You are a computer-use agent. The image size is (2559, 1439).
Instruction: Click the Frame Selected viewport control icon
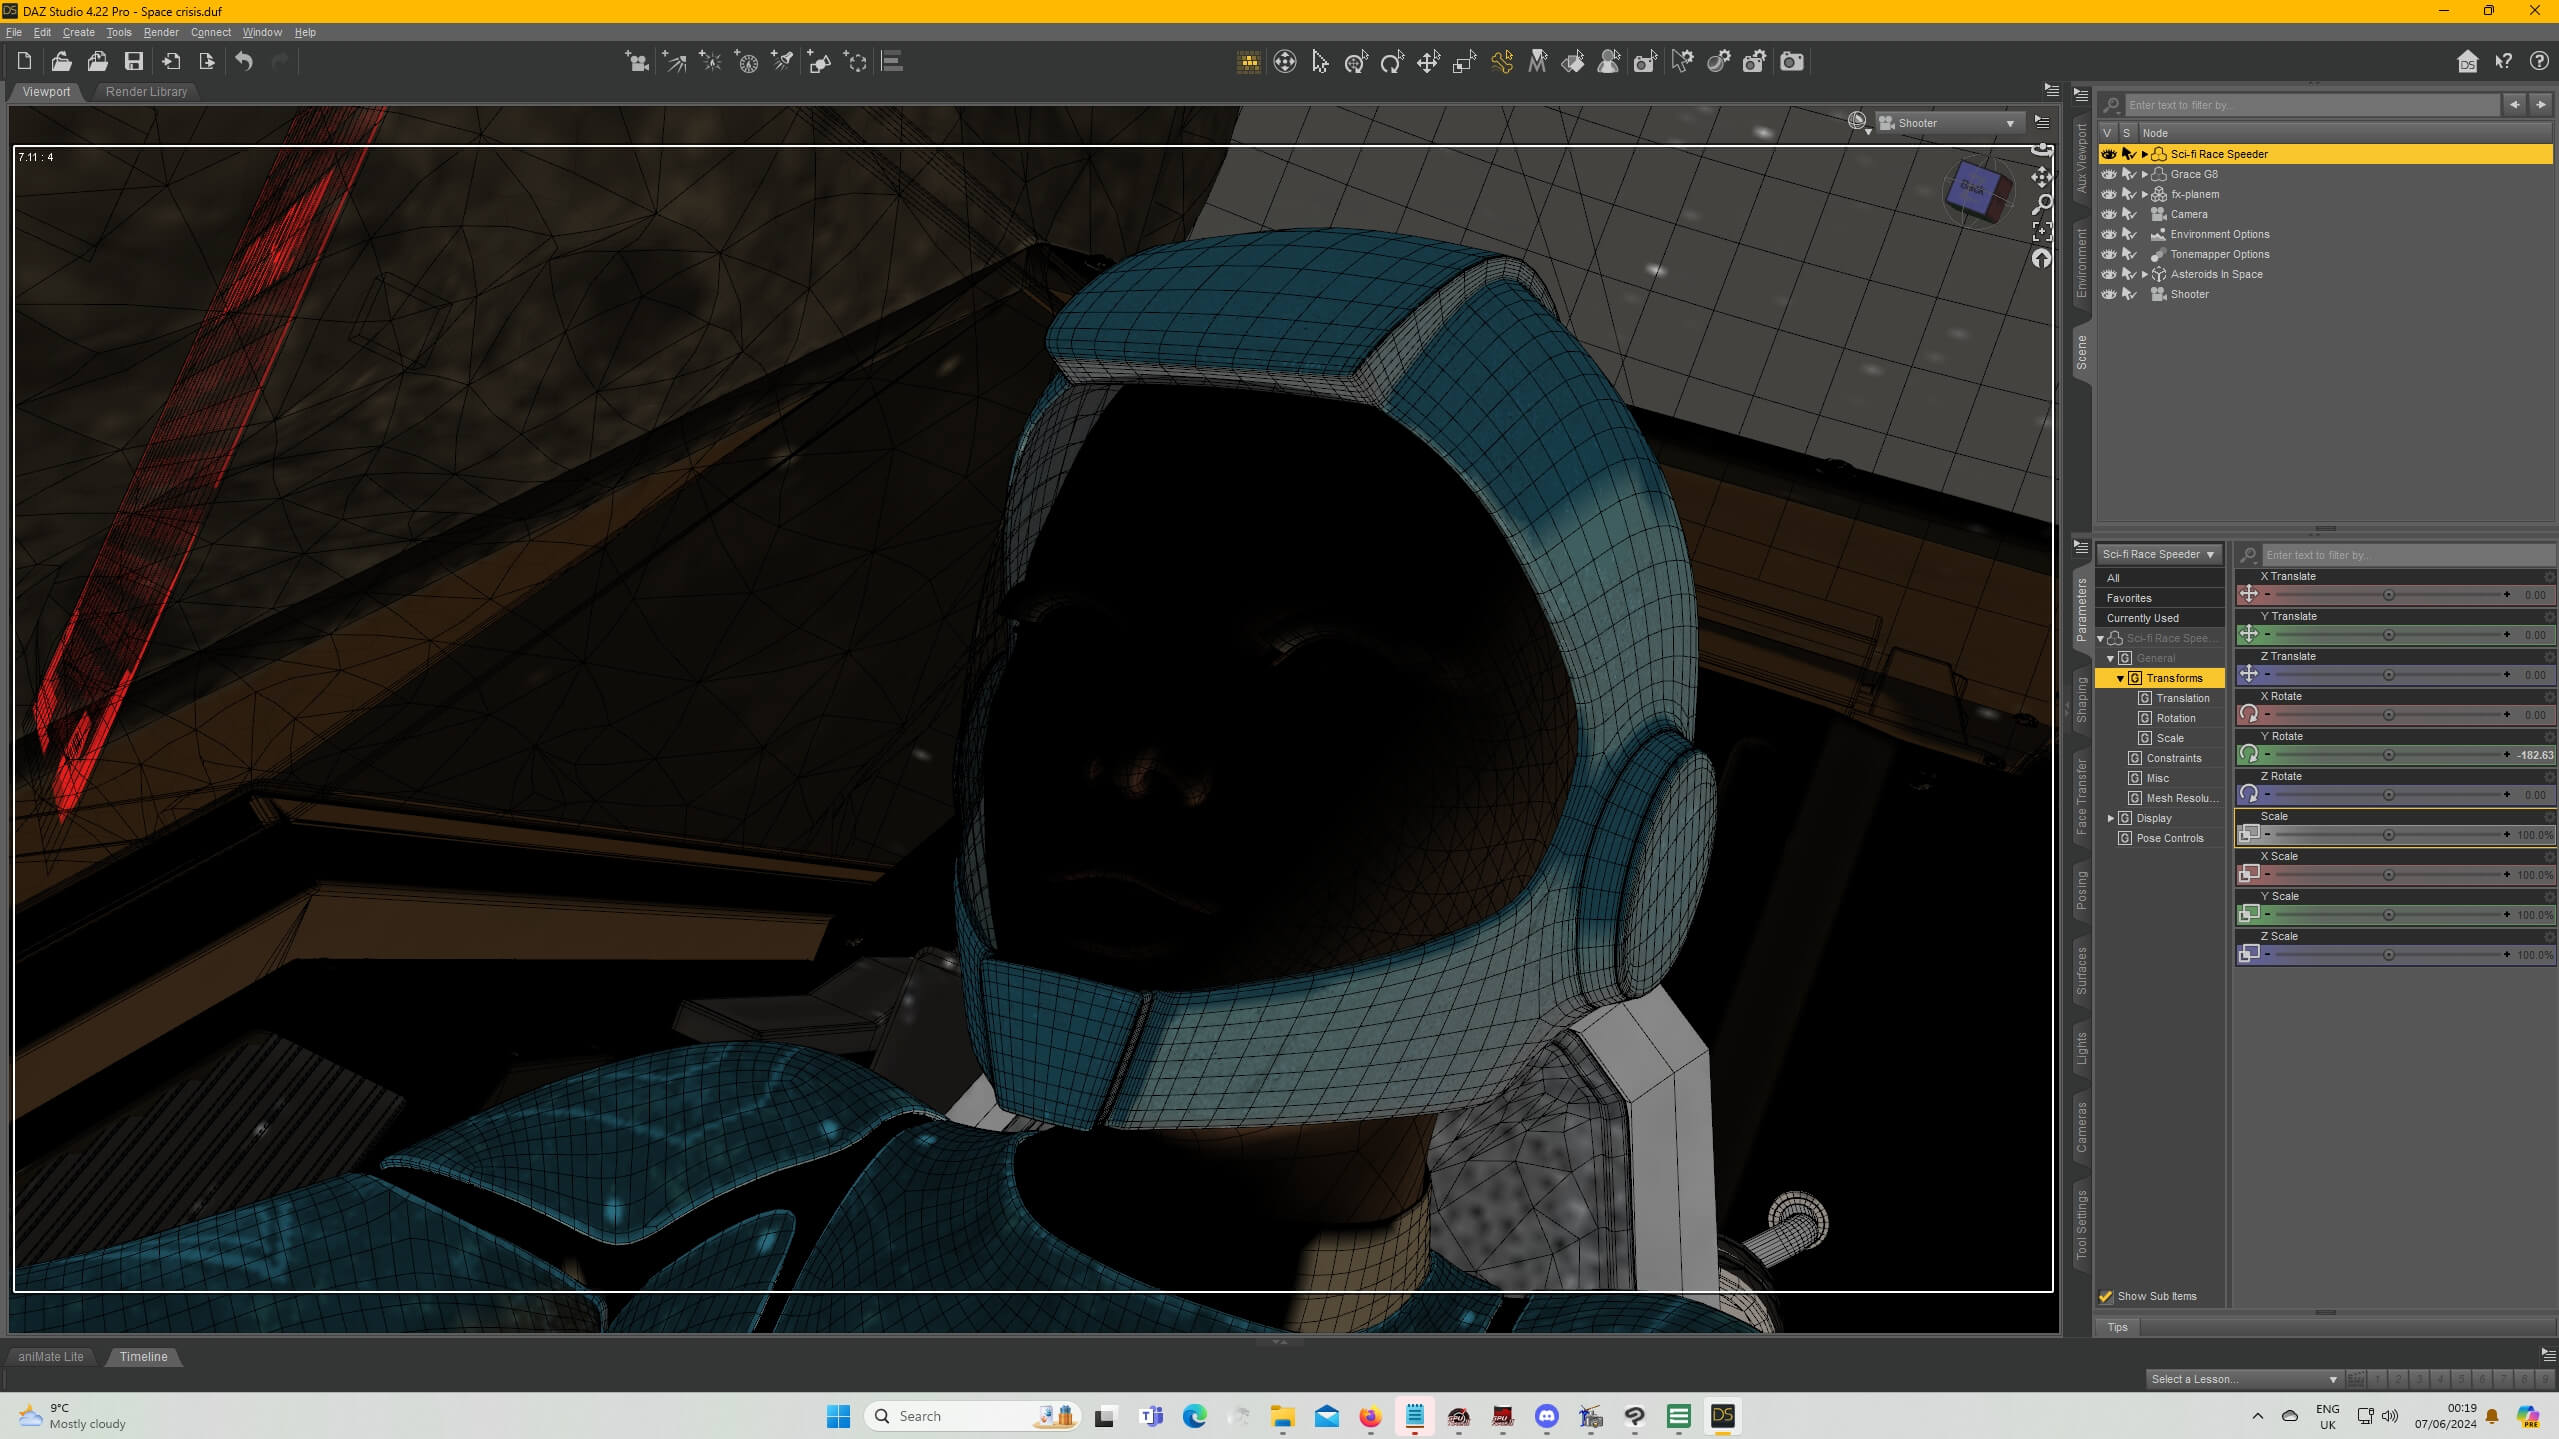pos(2042,231)
